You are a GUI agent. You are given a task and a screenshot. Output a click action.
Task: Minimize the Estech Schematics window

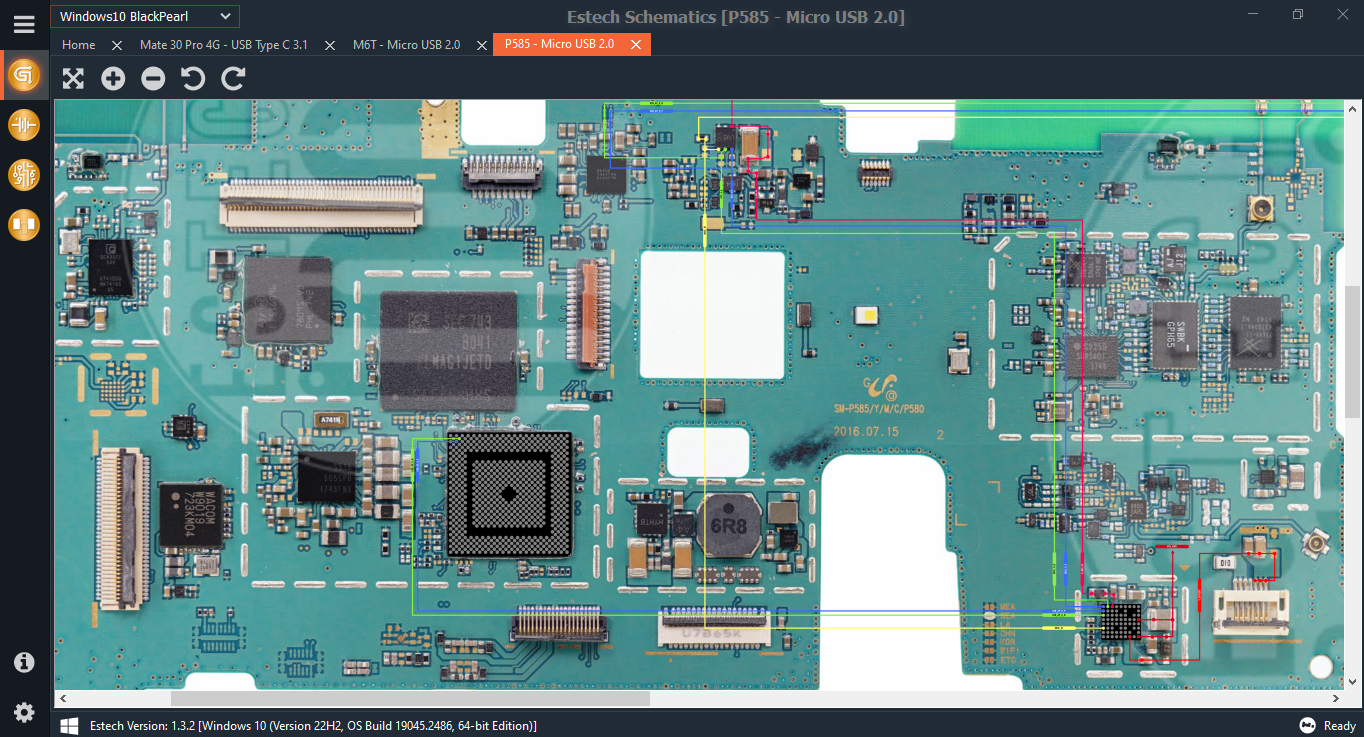pos(1254,14)
